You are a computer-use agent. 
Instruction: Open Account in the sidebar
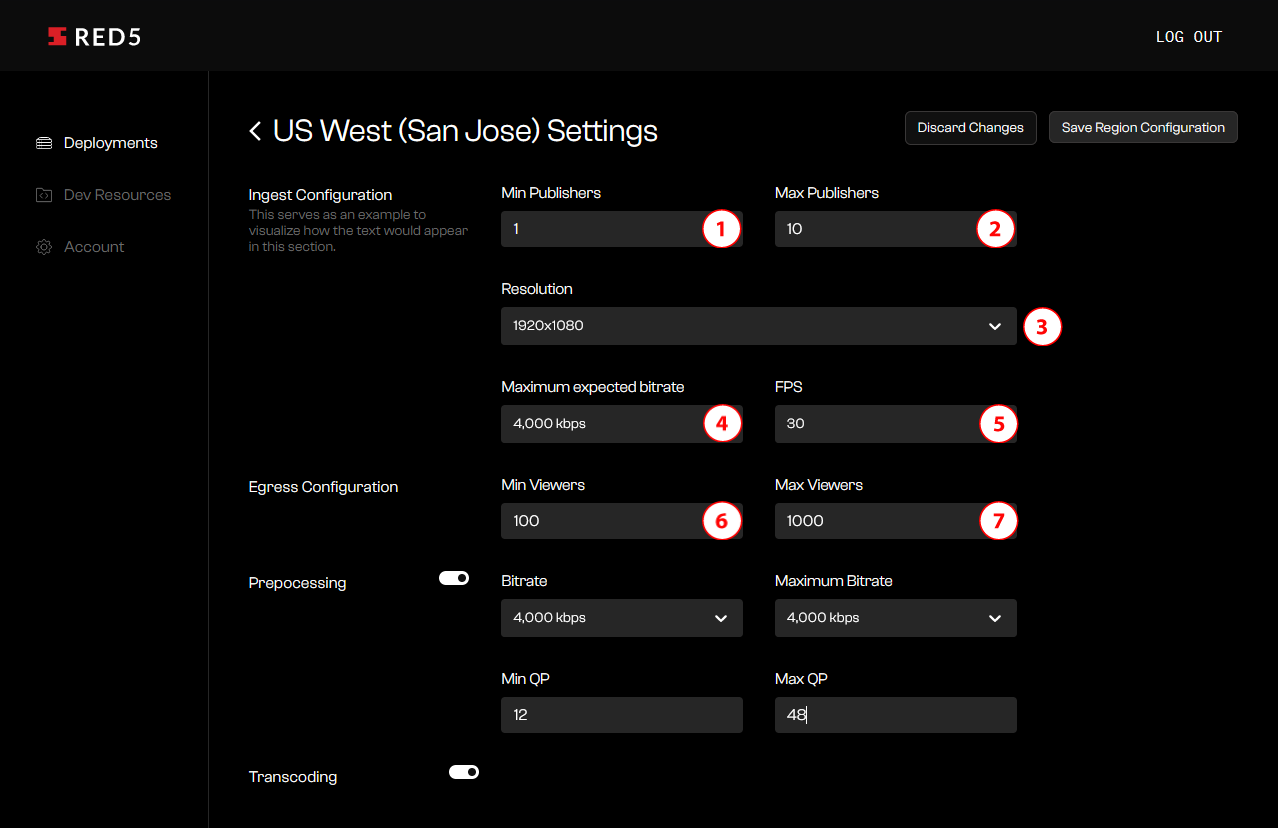[x=94, y=247]
